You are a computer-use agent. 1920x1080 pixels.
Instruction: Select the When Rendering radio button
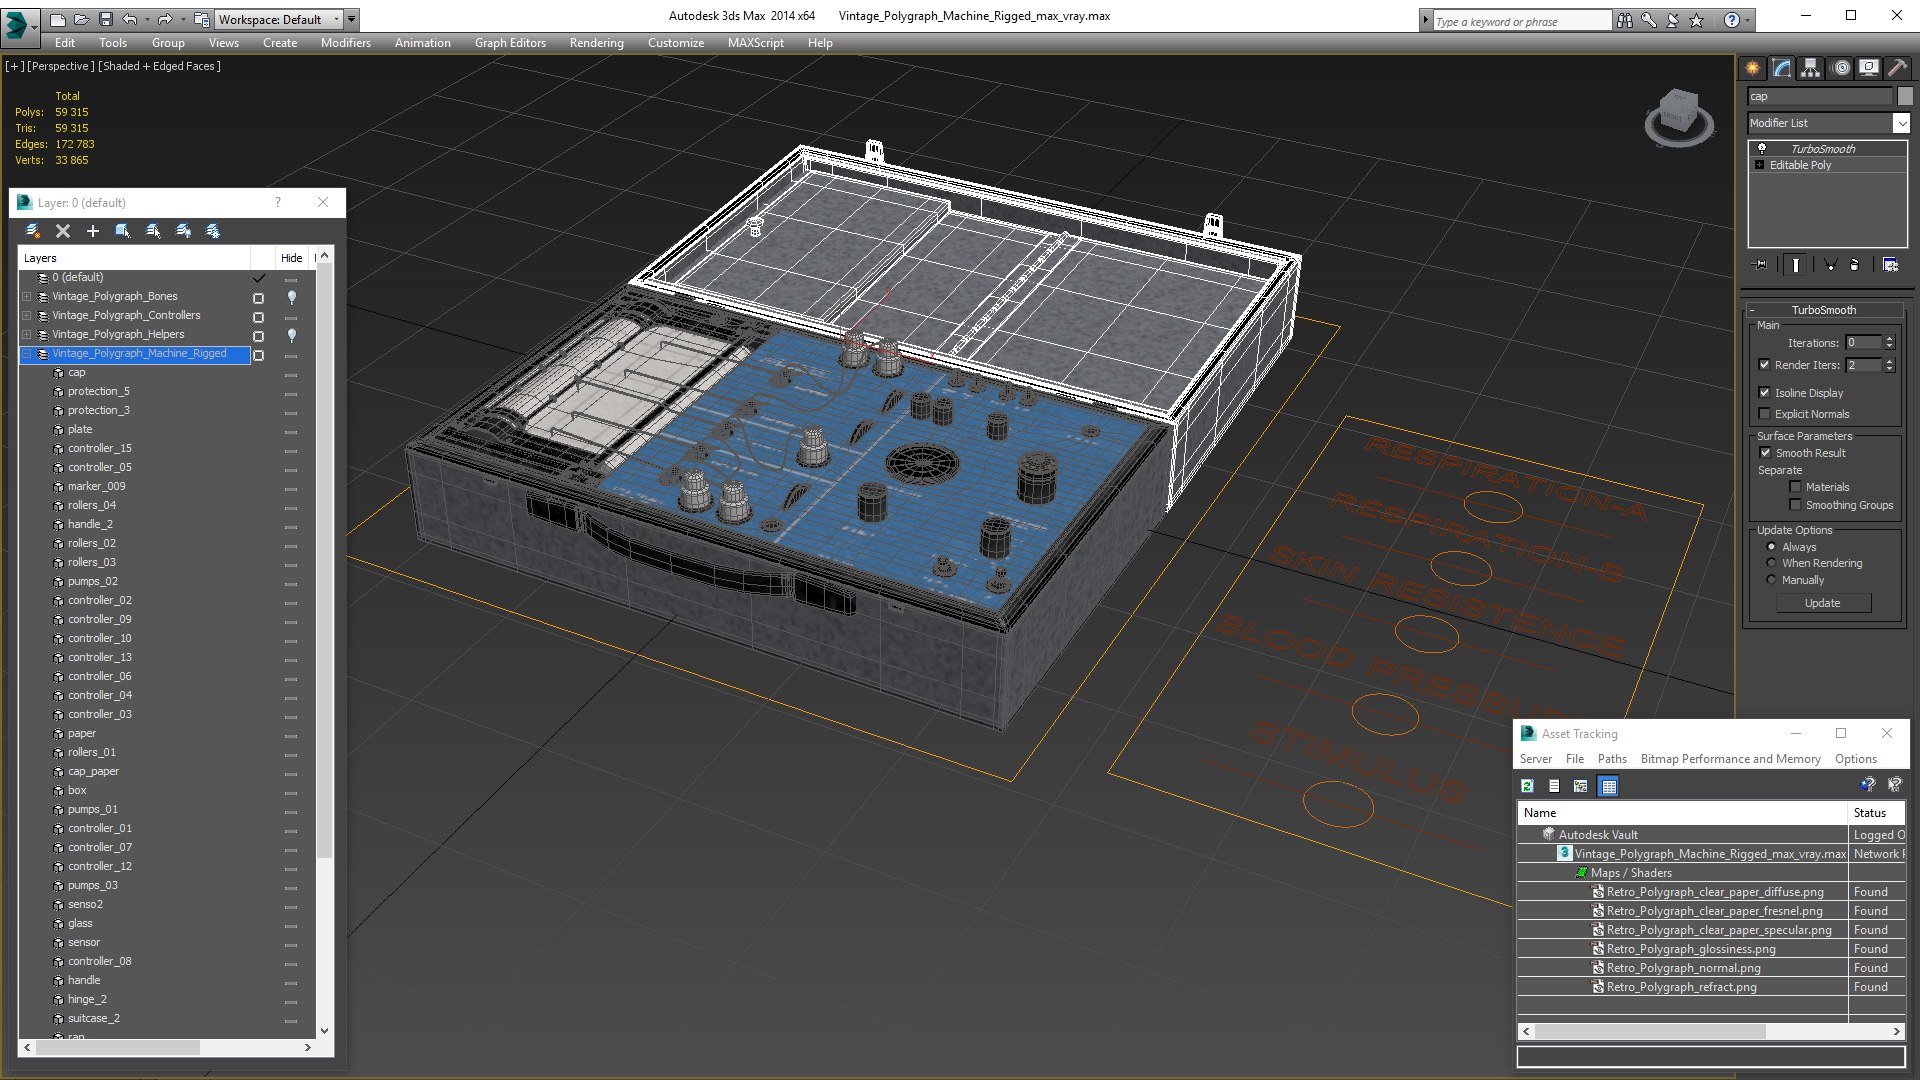[1771, 563]
